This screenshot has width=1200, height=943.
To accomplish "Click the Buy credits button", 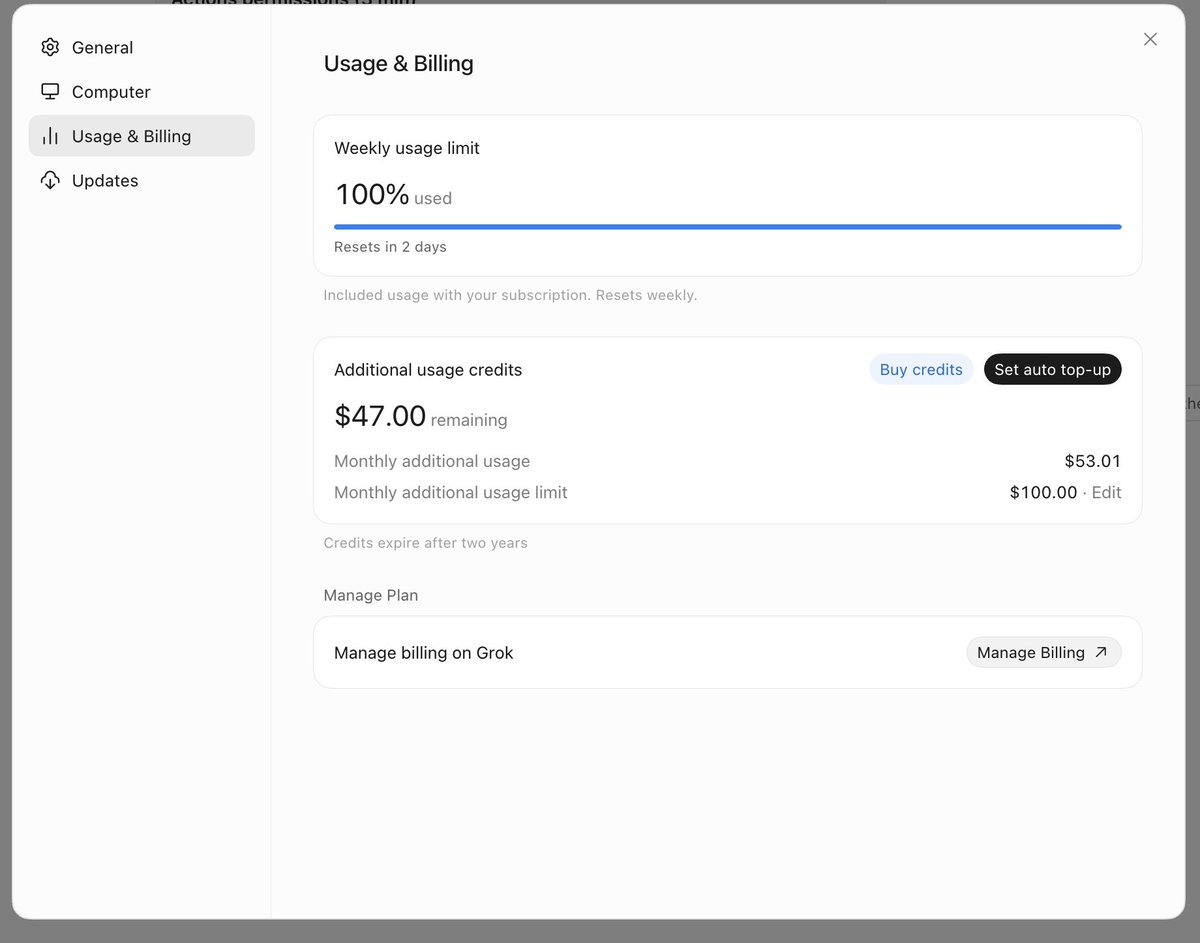I will click(921, 369).
